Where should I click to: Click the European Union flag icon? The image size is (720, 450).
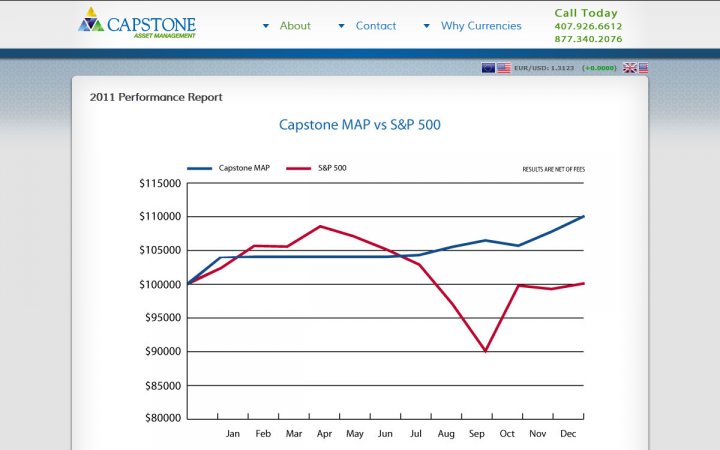coord(488,68)
